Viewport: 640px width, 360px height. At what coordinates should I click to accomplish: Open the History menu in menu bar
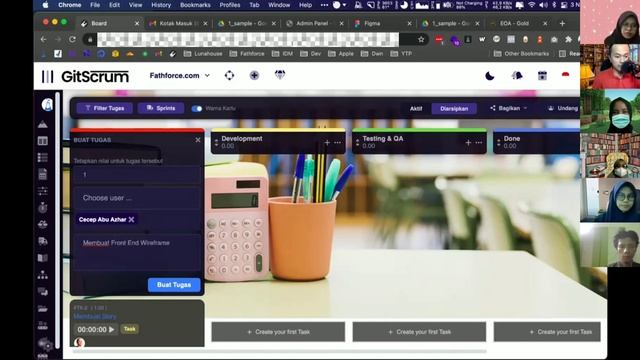click(x=161, y=5)
